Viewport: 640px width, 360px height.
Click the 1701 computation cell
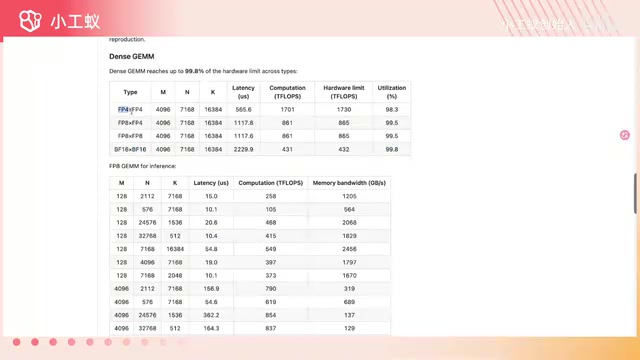pyautogui.click(x=287, y=109)
